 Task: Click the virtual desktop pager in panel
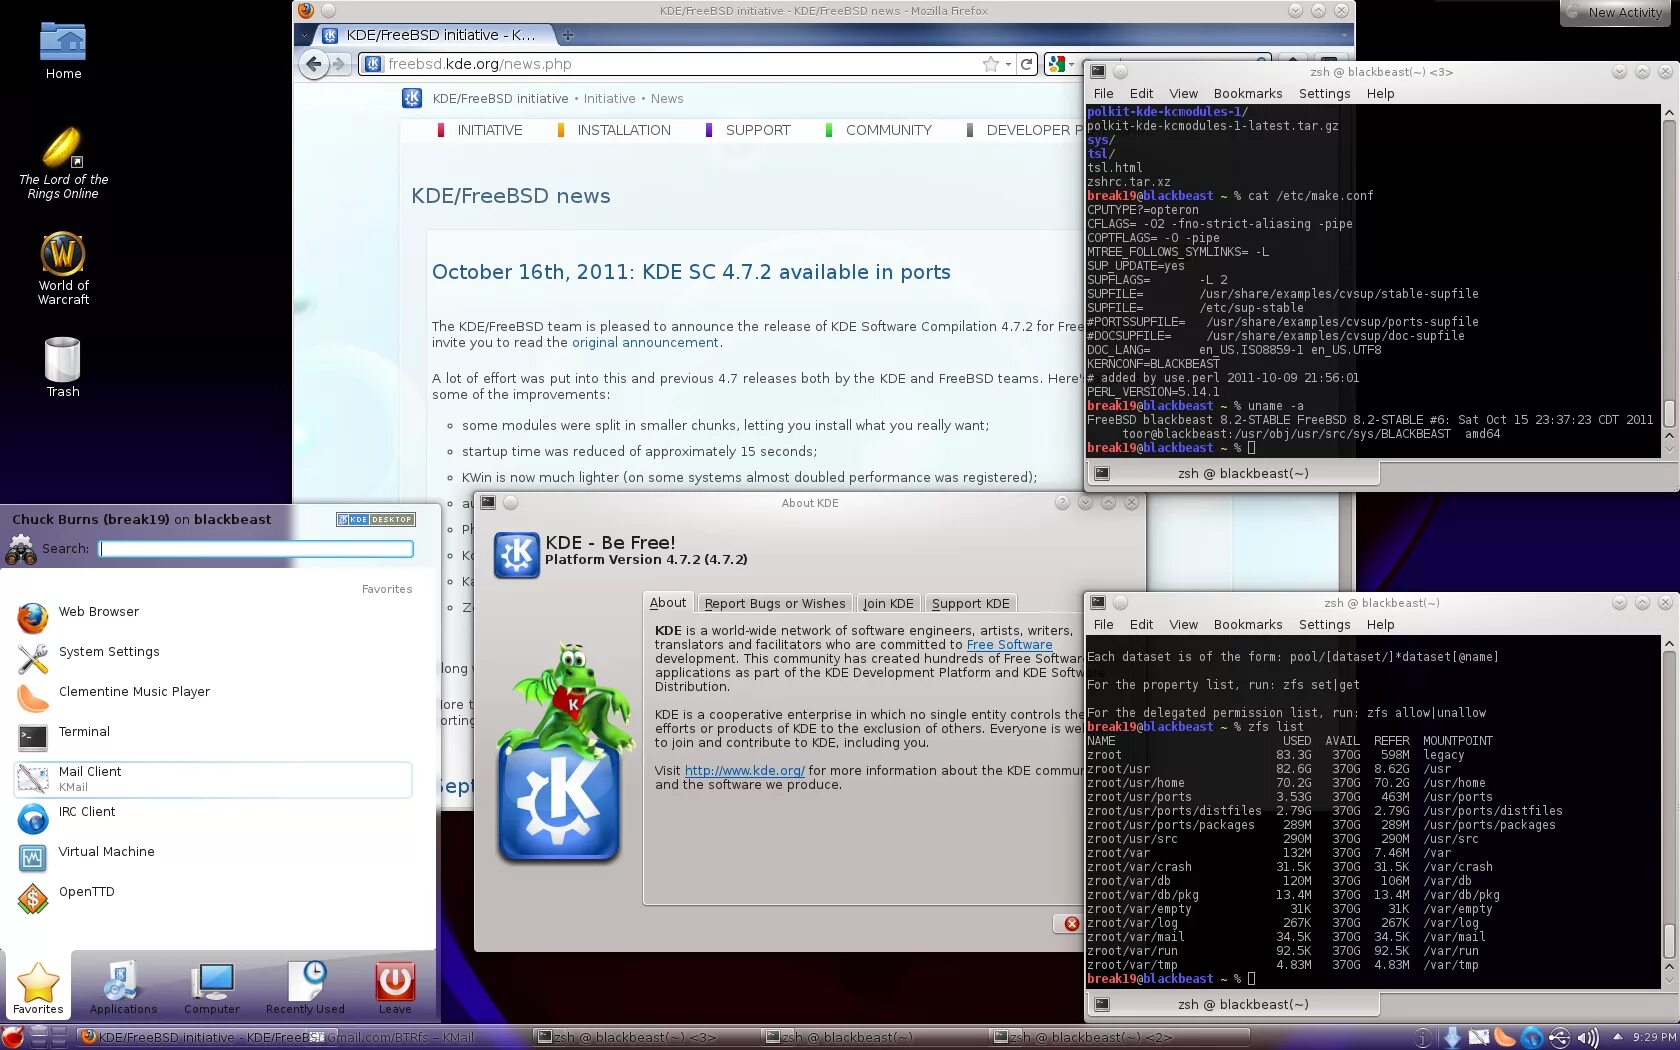click(48, 1037)
